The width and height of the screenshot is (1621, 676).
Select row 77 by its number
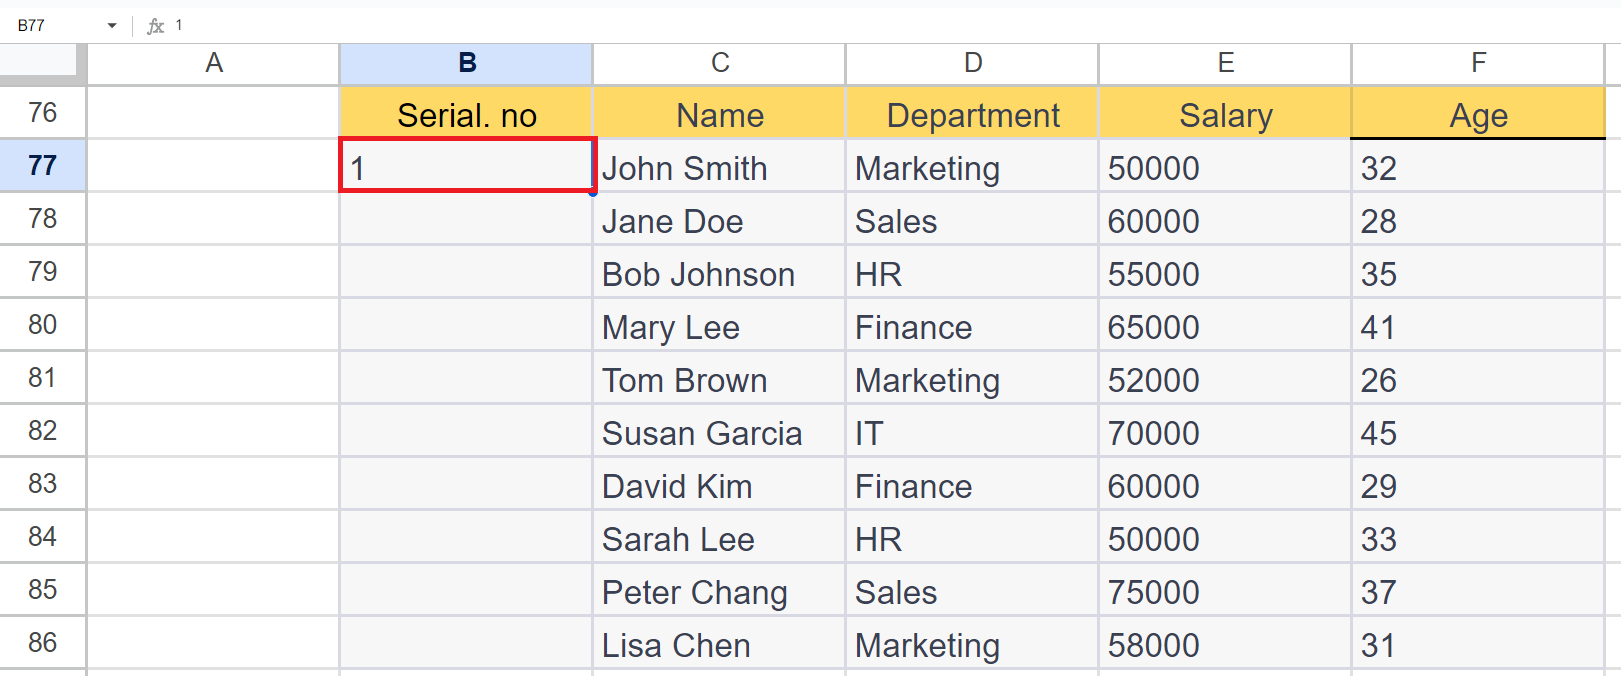click(x=42, y=165)
